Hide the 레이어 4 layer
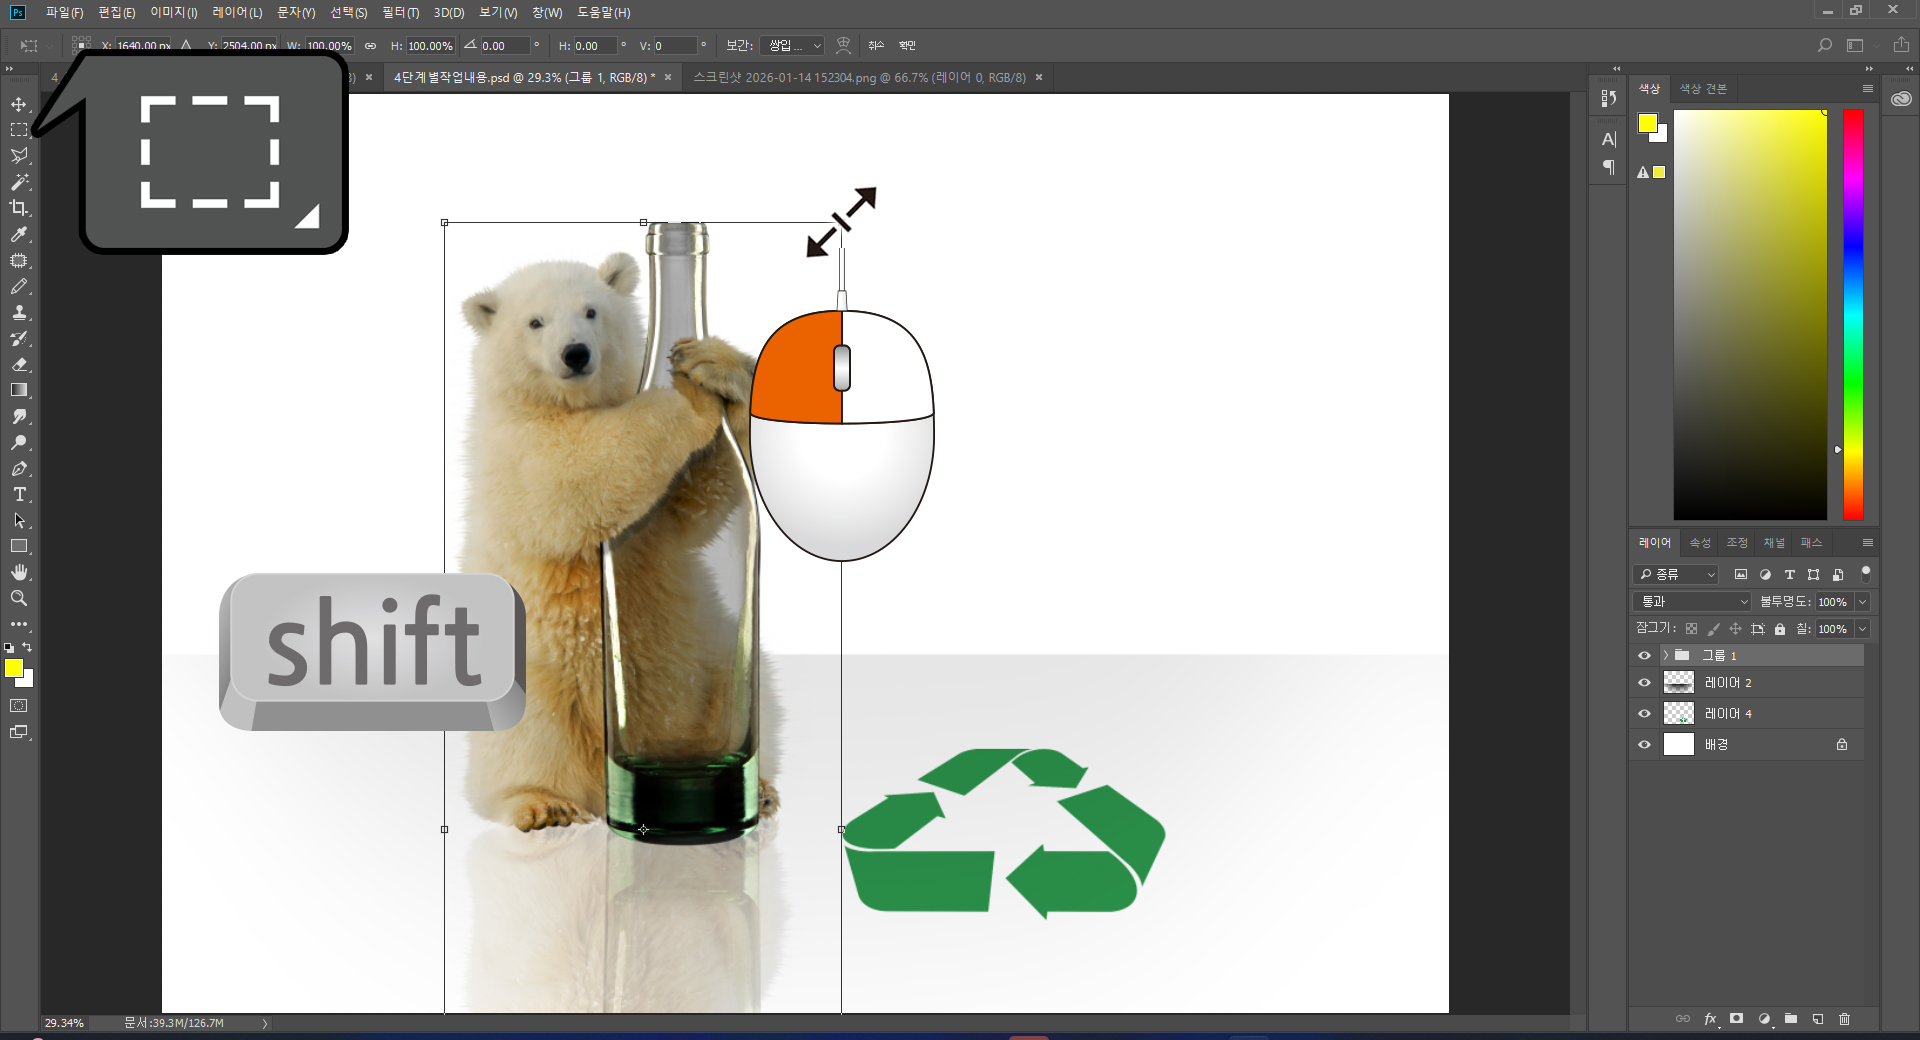 [x=1644, y=714]
